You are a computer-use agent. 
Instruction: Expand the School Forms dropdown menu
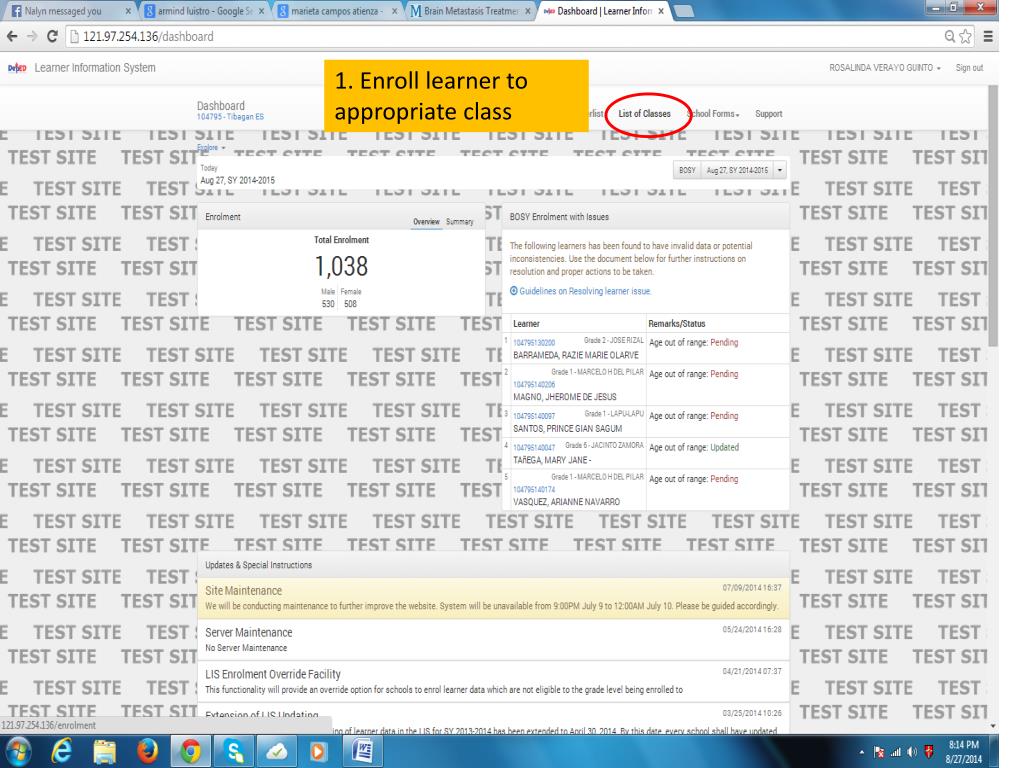click(714, 114)
